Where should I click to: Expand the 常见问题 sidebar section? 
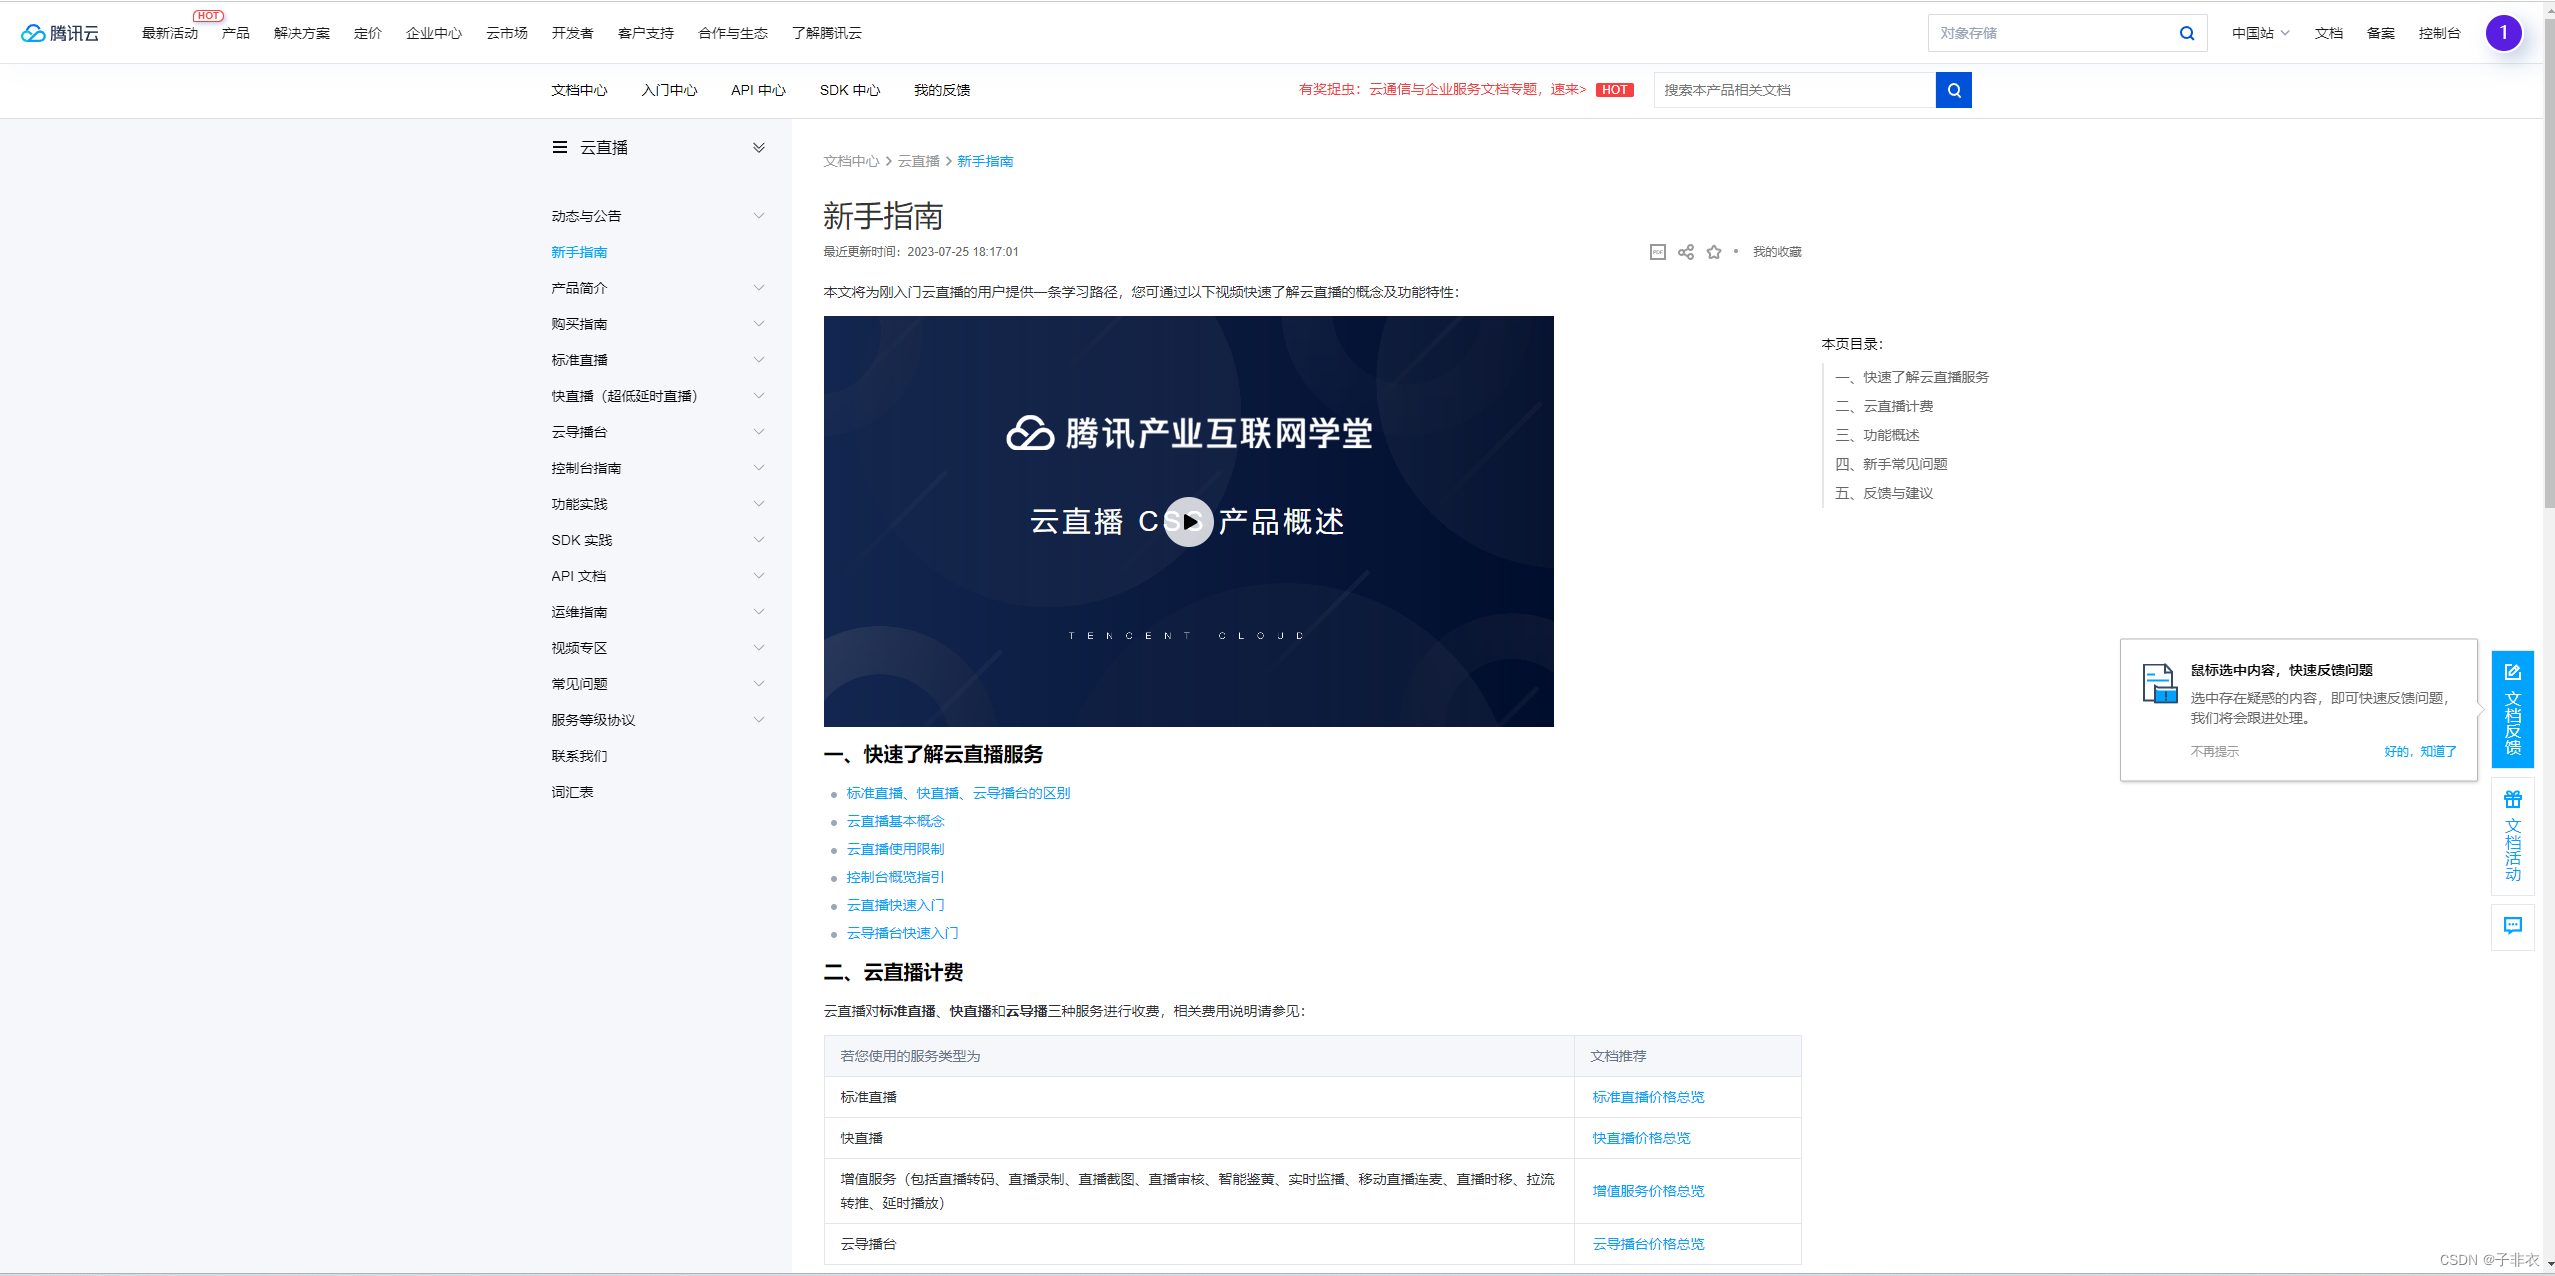[x=759, y=684]
